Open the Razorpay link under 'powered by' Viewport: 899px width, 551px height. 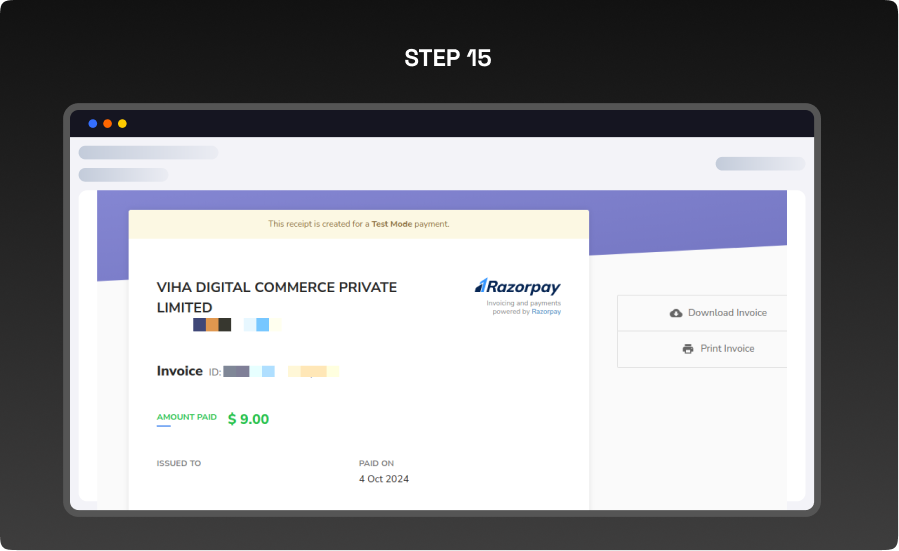(546, 312)
